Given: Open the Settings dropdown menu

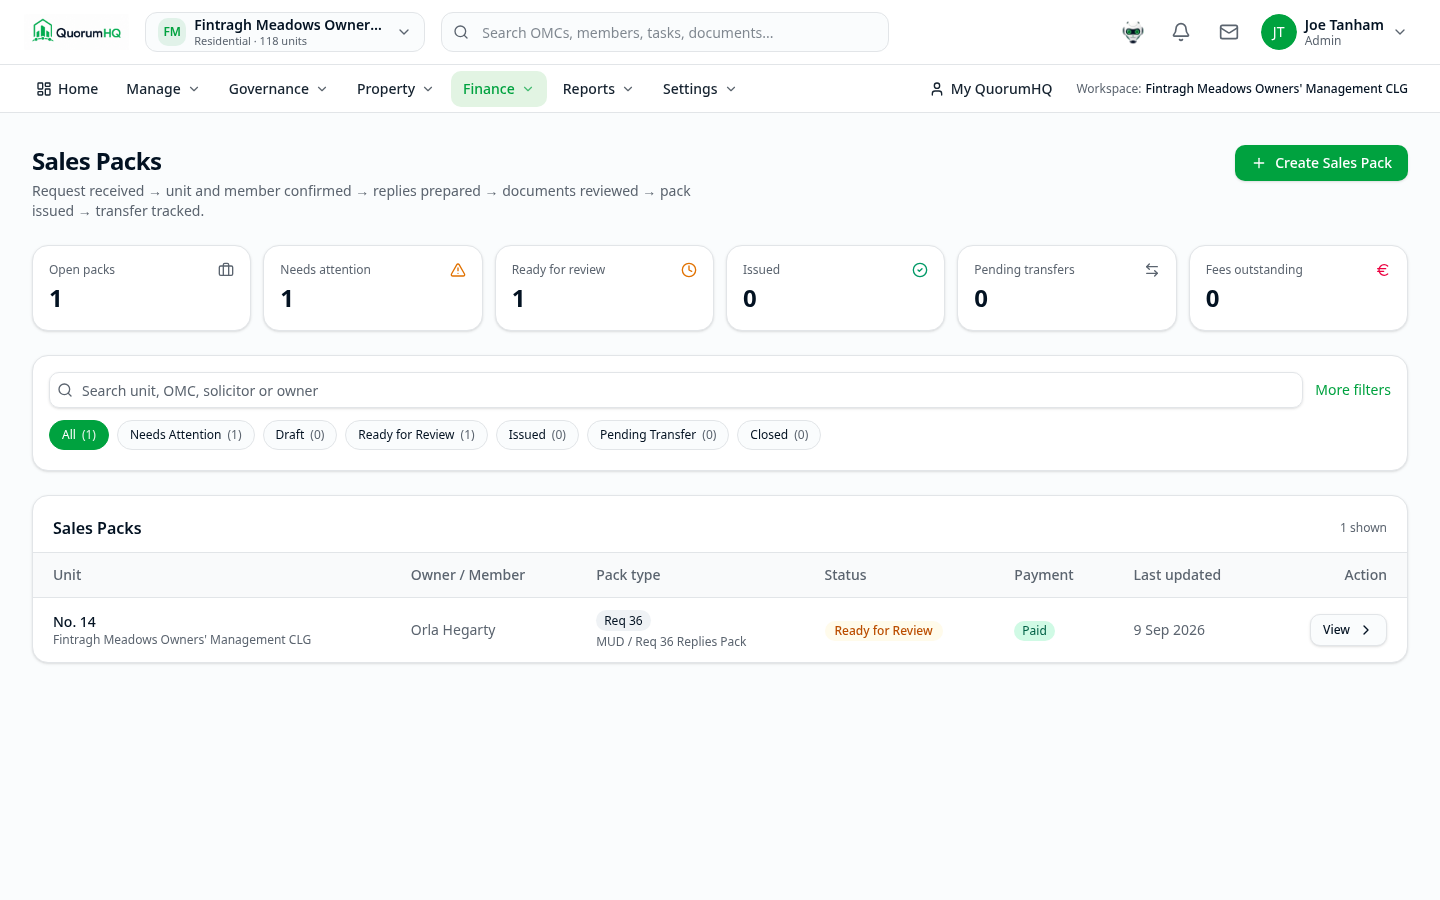Looking at the screenshot, I should [x=700, y=89].
